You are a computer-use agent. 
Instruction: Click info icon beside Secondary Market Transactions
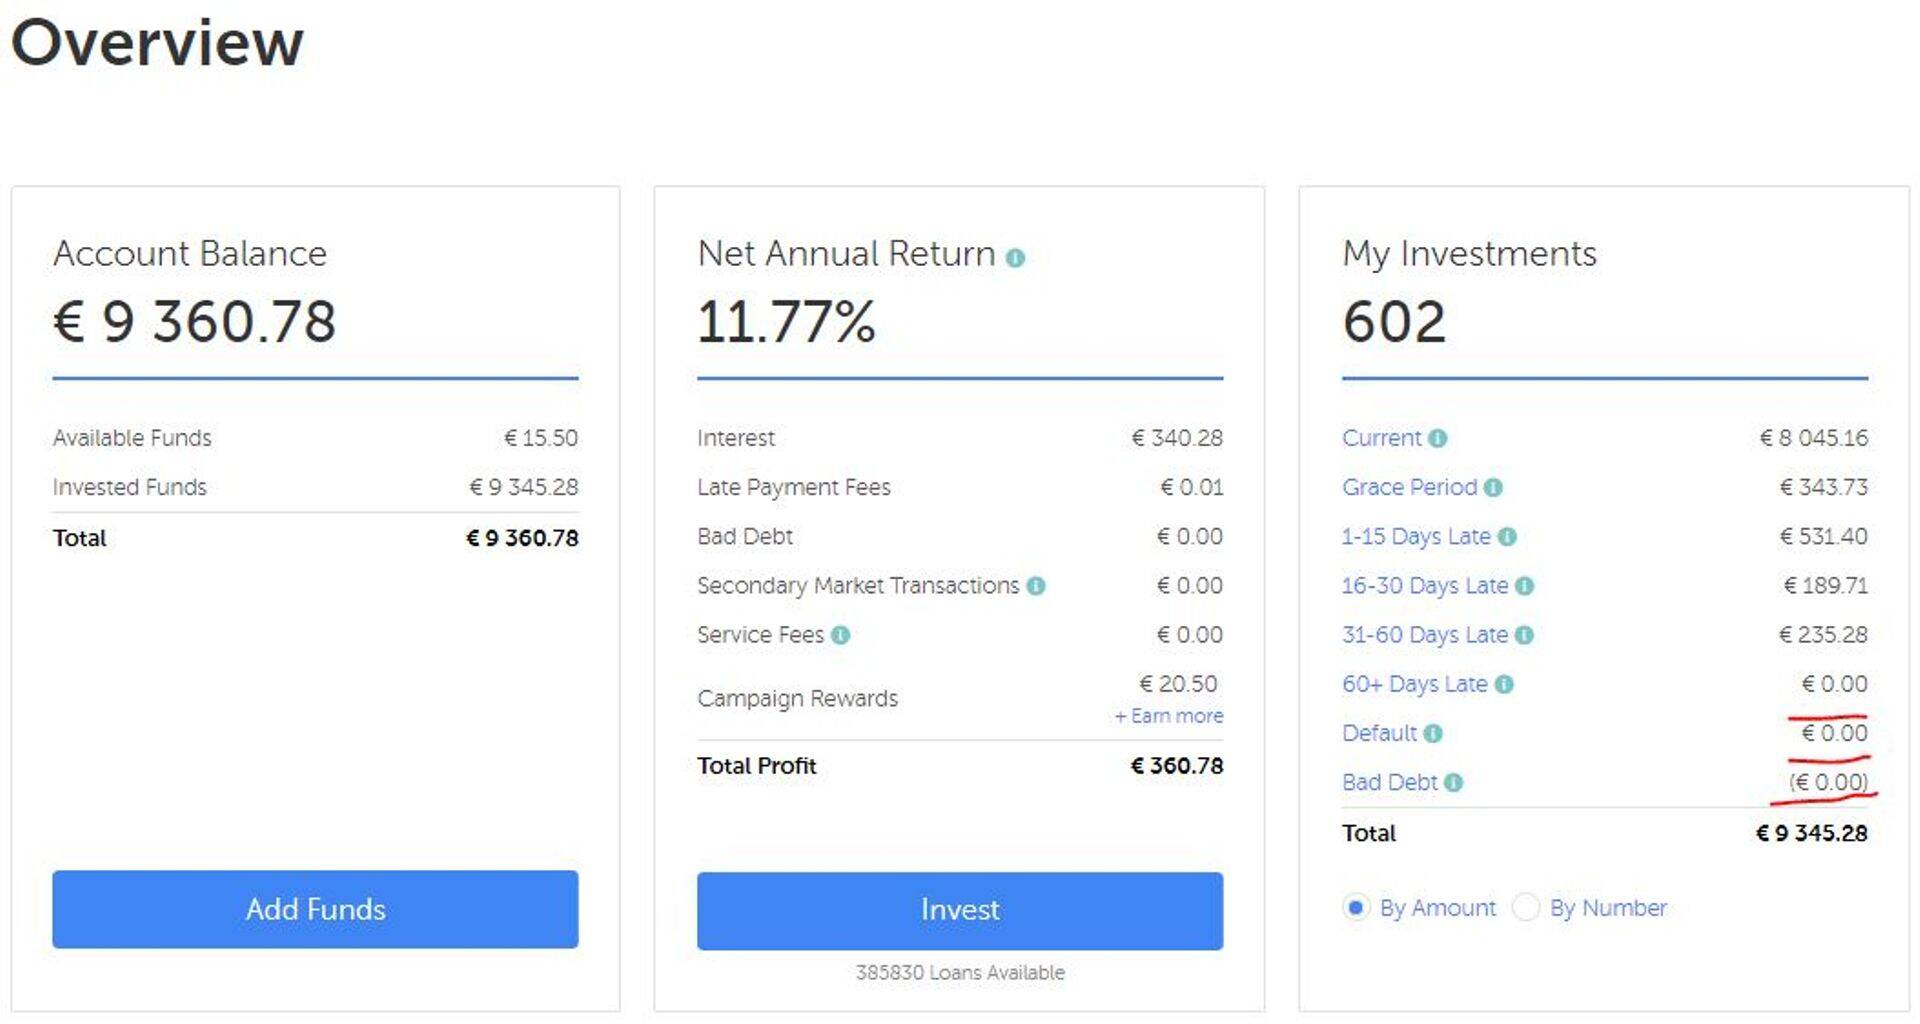click(1036, 586)
